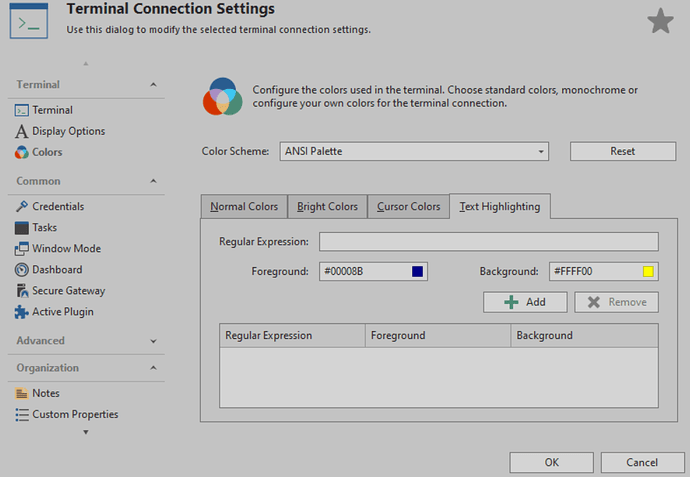Open the Terminal settings page icon
Screen dimensions: 690x477
click(x=23, y=110)
